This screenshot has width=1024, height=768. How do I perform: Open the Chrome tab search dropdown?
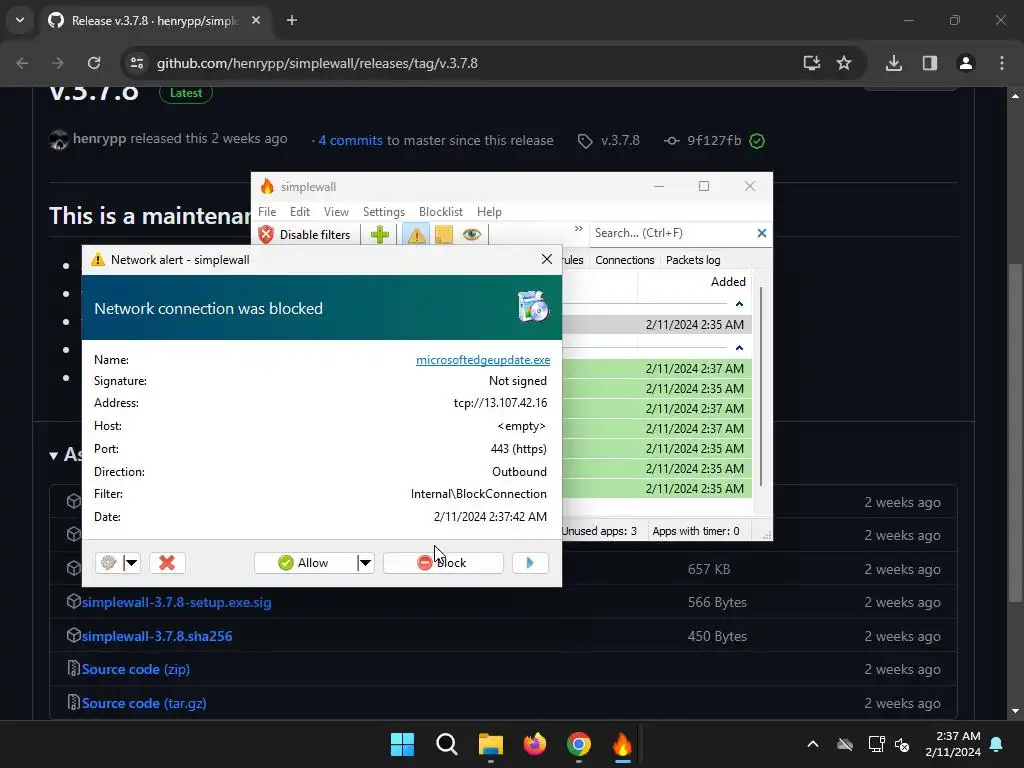20,20
